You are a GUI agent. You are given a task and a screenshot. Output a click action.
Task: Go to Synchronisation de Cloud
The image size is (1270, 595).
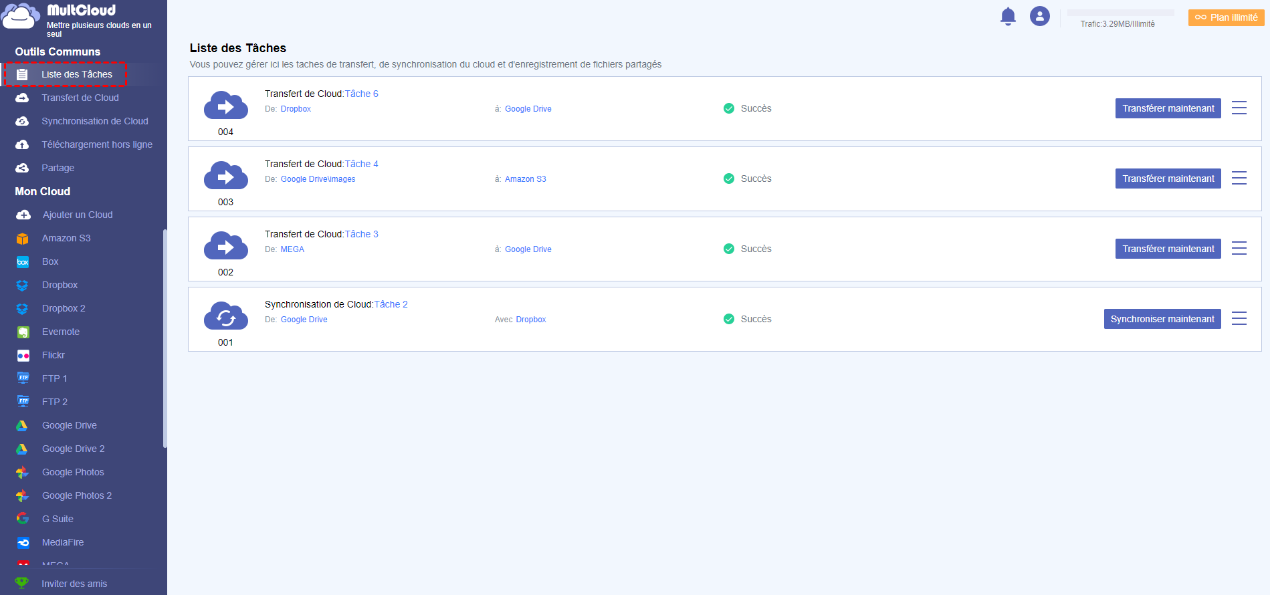(x=95, y=121)
